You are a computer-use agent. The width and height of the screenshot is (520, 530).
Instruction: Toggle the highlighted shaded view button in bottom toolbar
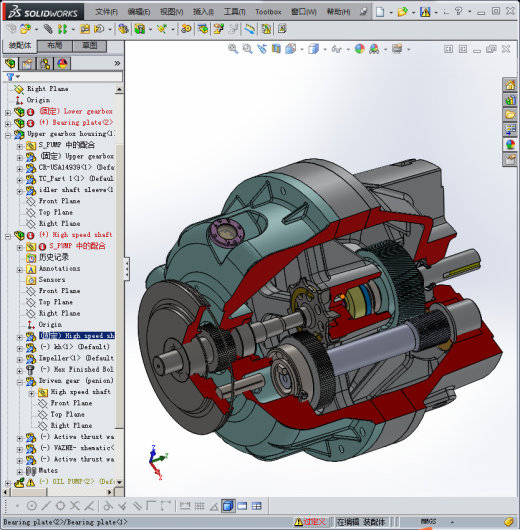tap(228, 506)
